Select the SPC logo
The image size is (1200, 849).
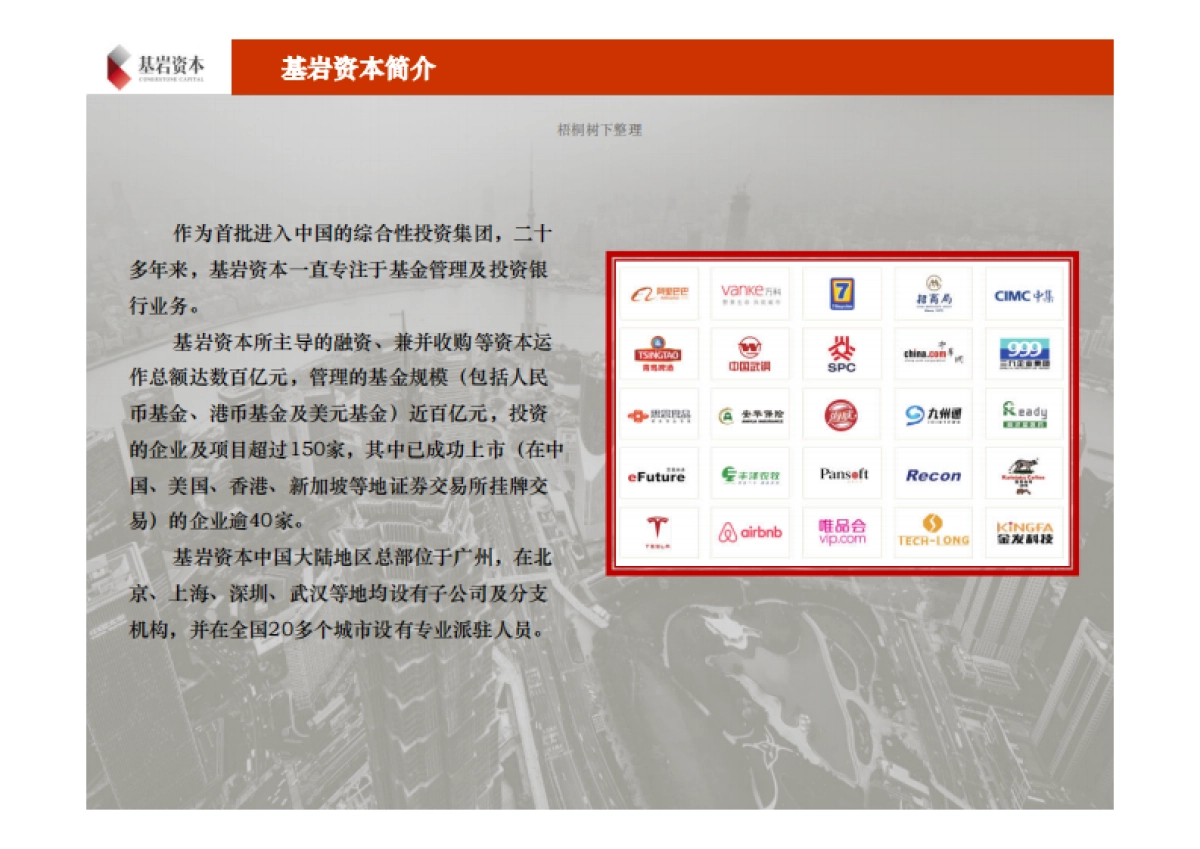[840, 353]
